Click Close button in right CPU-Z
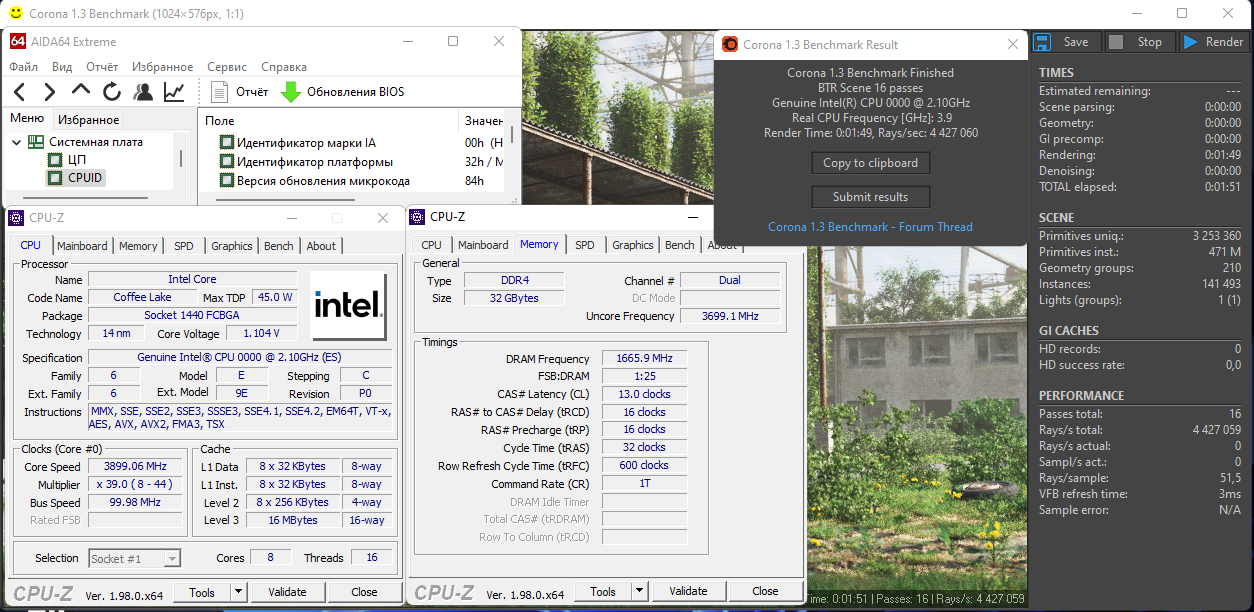 coord(765,591)
